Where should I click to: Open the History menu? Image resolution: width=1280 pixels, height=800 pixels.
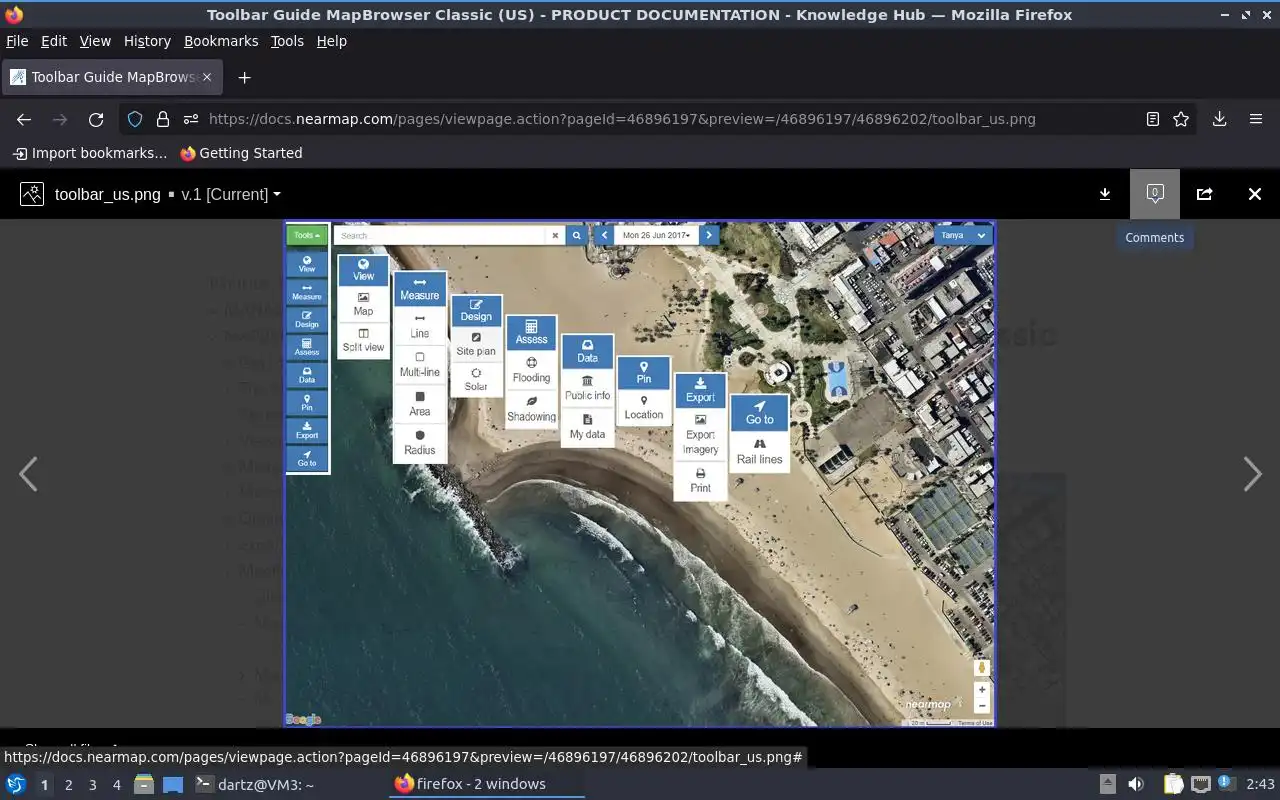pos(147,41)
